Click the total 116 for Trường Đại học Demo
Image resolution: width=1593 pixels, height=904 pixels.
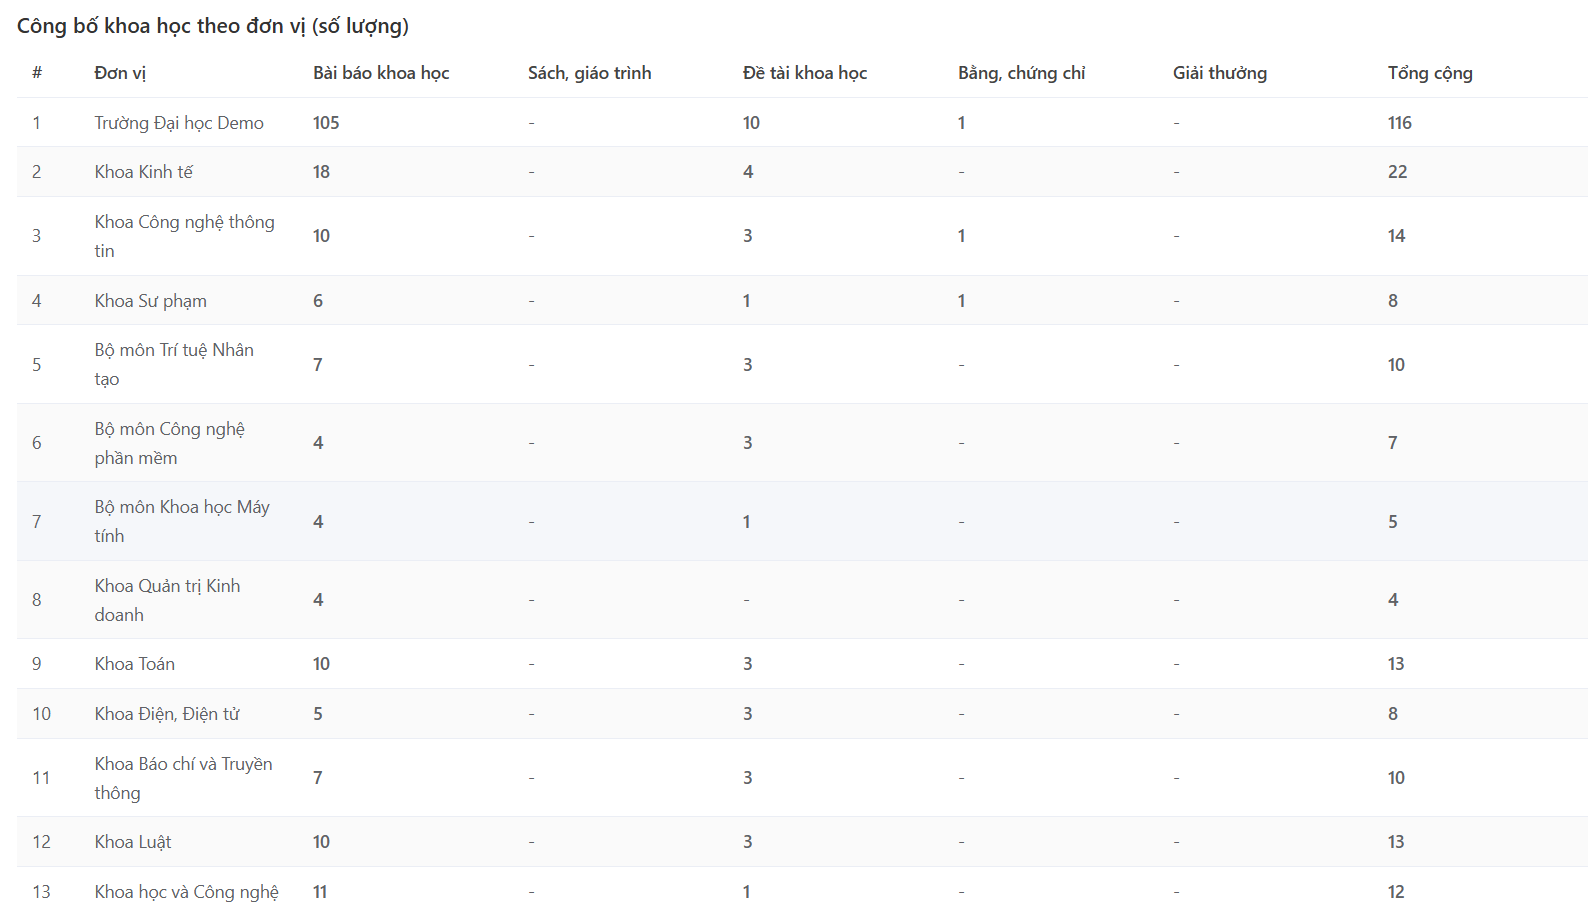click(1399, 123)
